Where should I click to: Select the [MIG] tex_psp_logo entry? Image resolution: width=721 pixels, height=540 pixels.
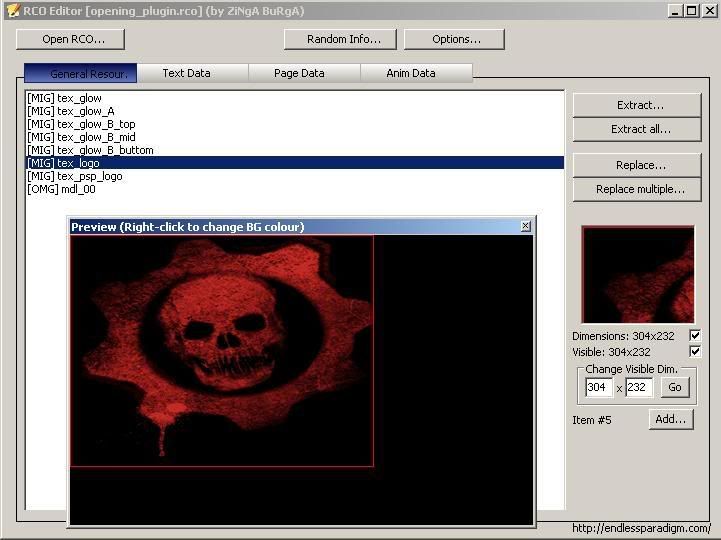click(x=295, y=176)
